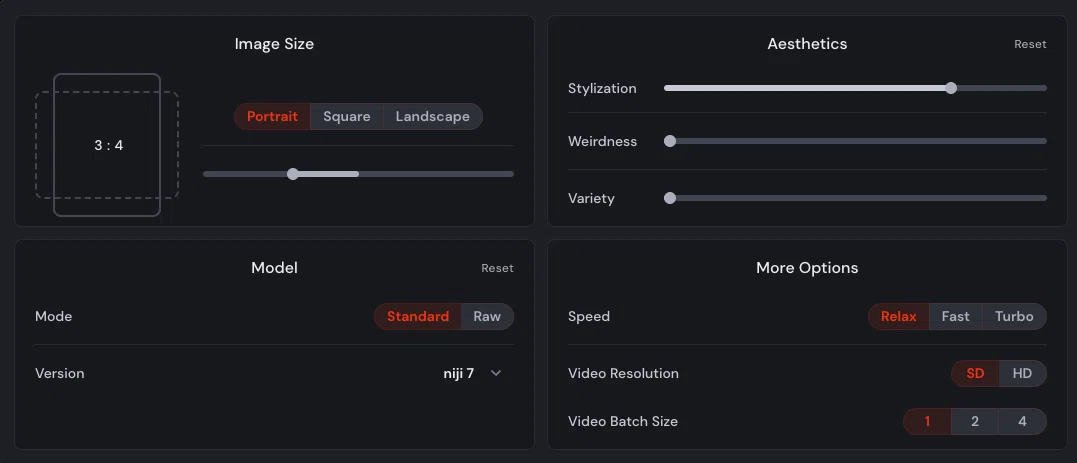Select Turbo speed
The height and width of the screenshot is (463, 1077).
coord(1014,317)
